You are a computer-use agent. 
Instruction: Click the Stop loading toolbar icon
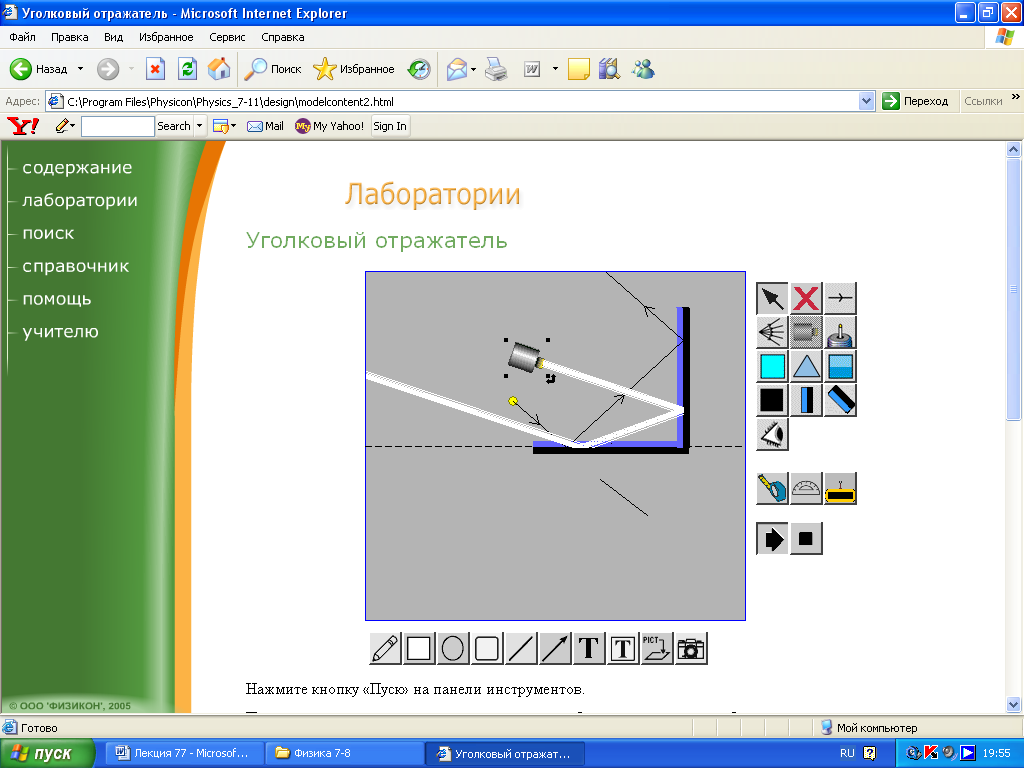tap(155, 69)
